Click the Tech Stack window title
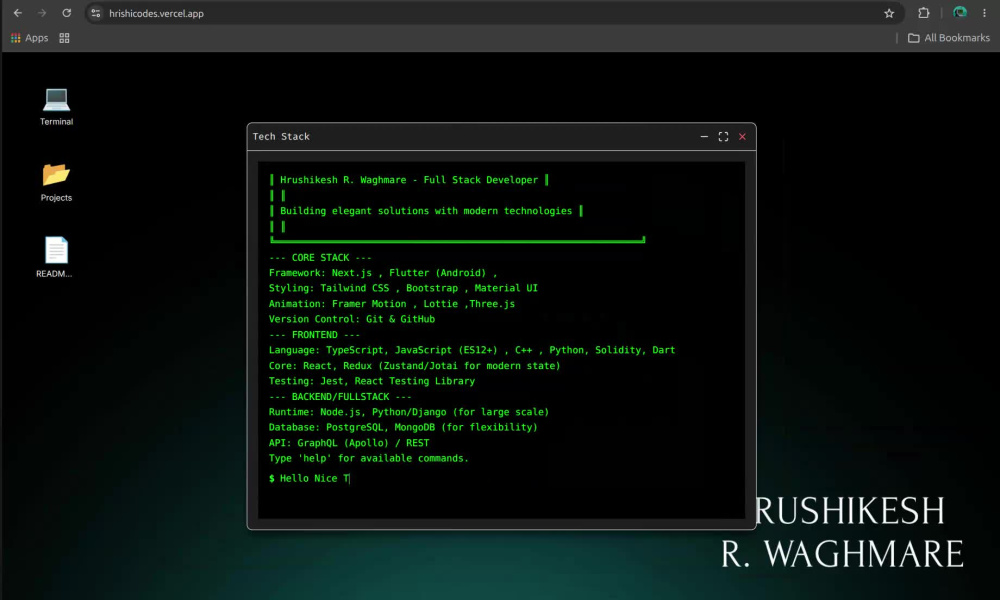Screen dimensions: 1000x600 [281, 136]
